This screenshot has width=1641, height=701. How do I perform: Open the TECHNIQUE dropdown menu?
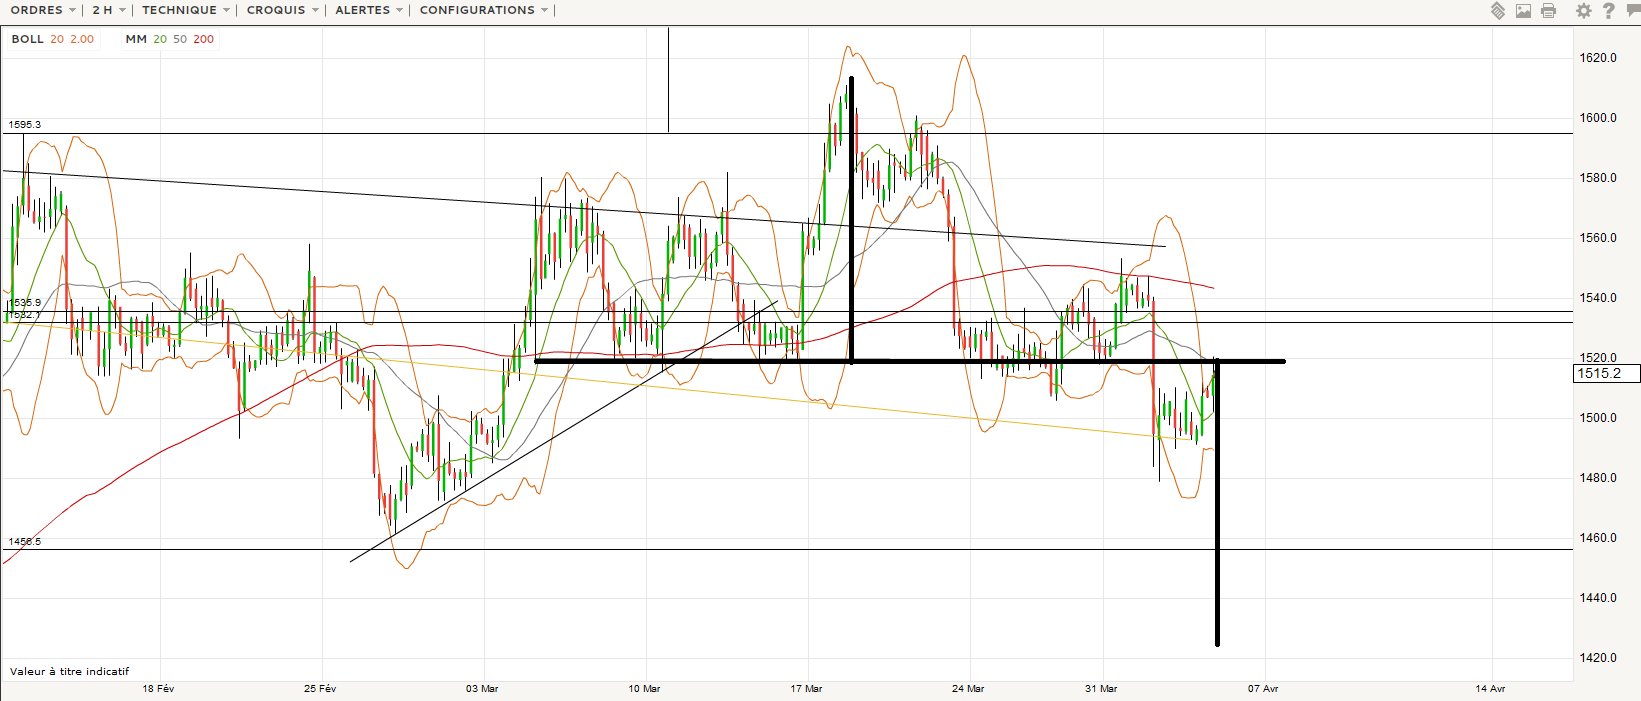pos(186,10)
